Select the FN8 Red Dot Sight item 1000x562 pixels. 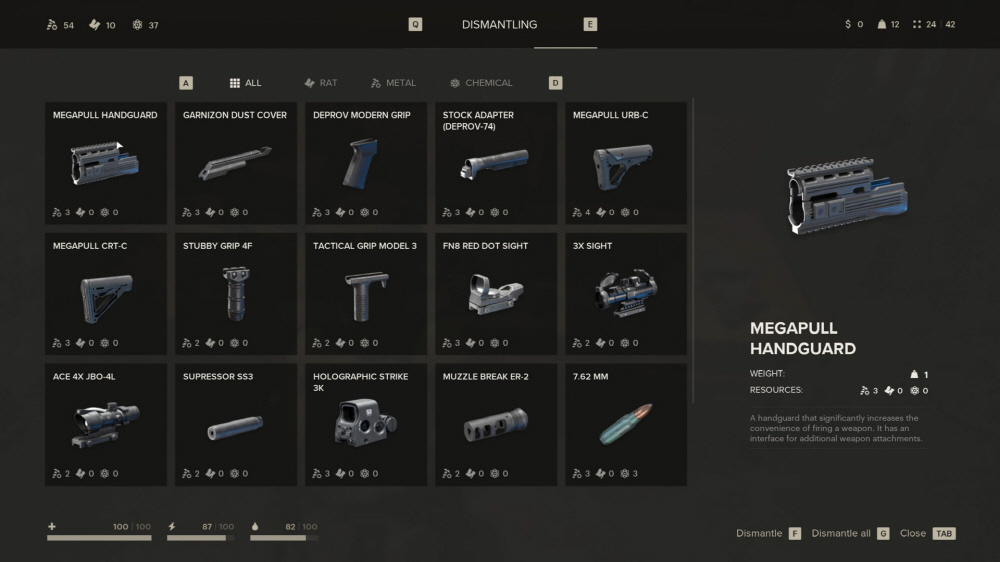click(x=496, y=294)
